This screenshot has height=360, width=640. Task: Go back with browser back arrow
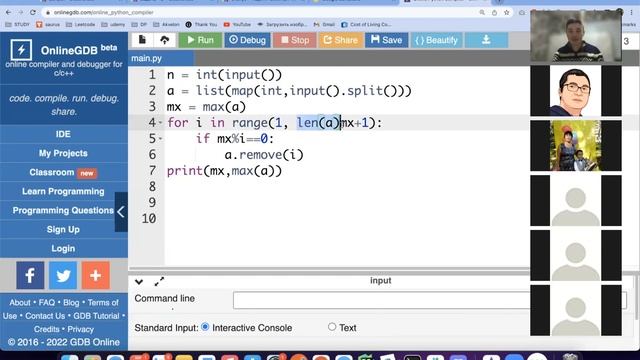click(x=9, y=13)
